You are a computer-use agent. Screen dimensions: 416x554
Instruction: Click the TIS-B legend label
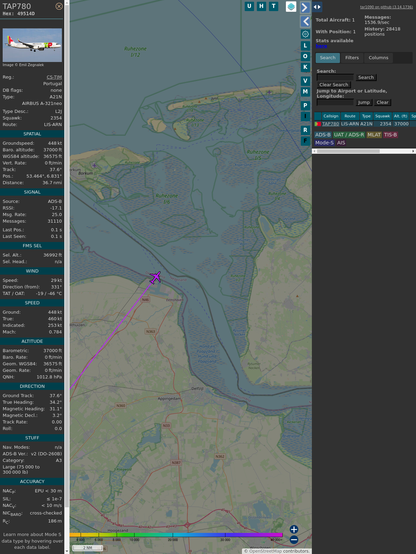coord(390,135)
